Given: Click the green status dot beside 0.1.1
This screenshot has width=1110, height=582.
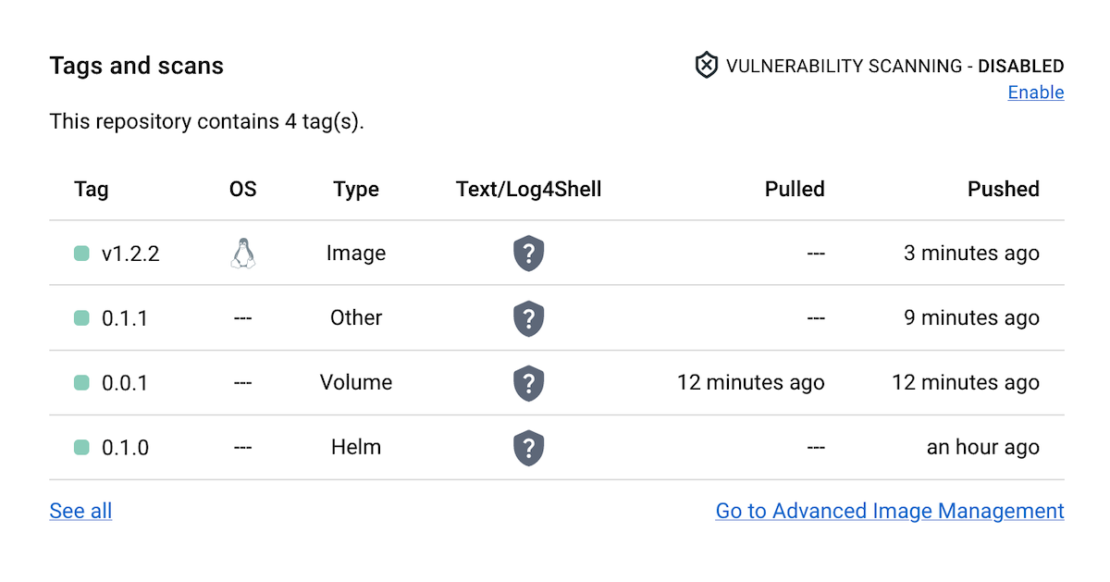Looking at the screenshot, I should click(82, 318).
